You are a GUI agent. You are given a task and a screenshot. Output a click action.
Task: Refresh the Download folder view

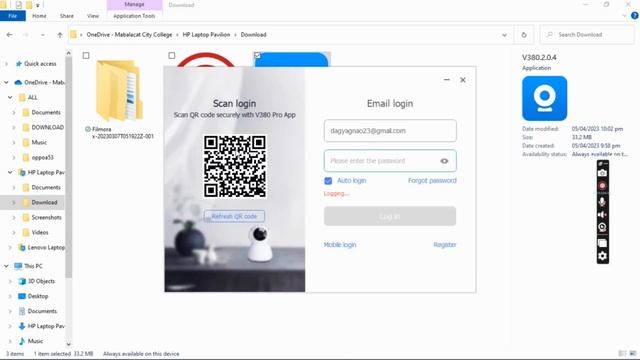[524, 35]
